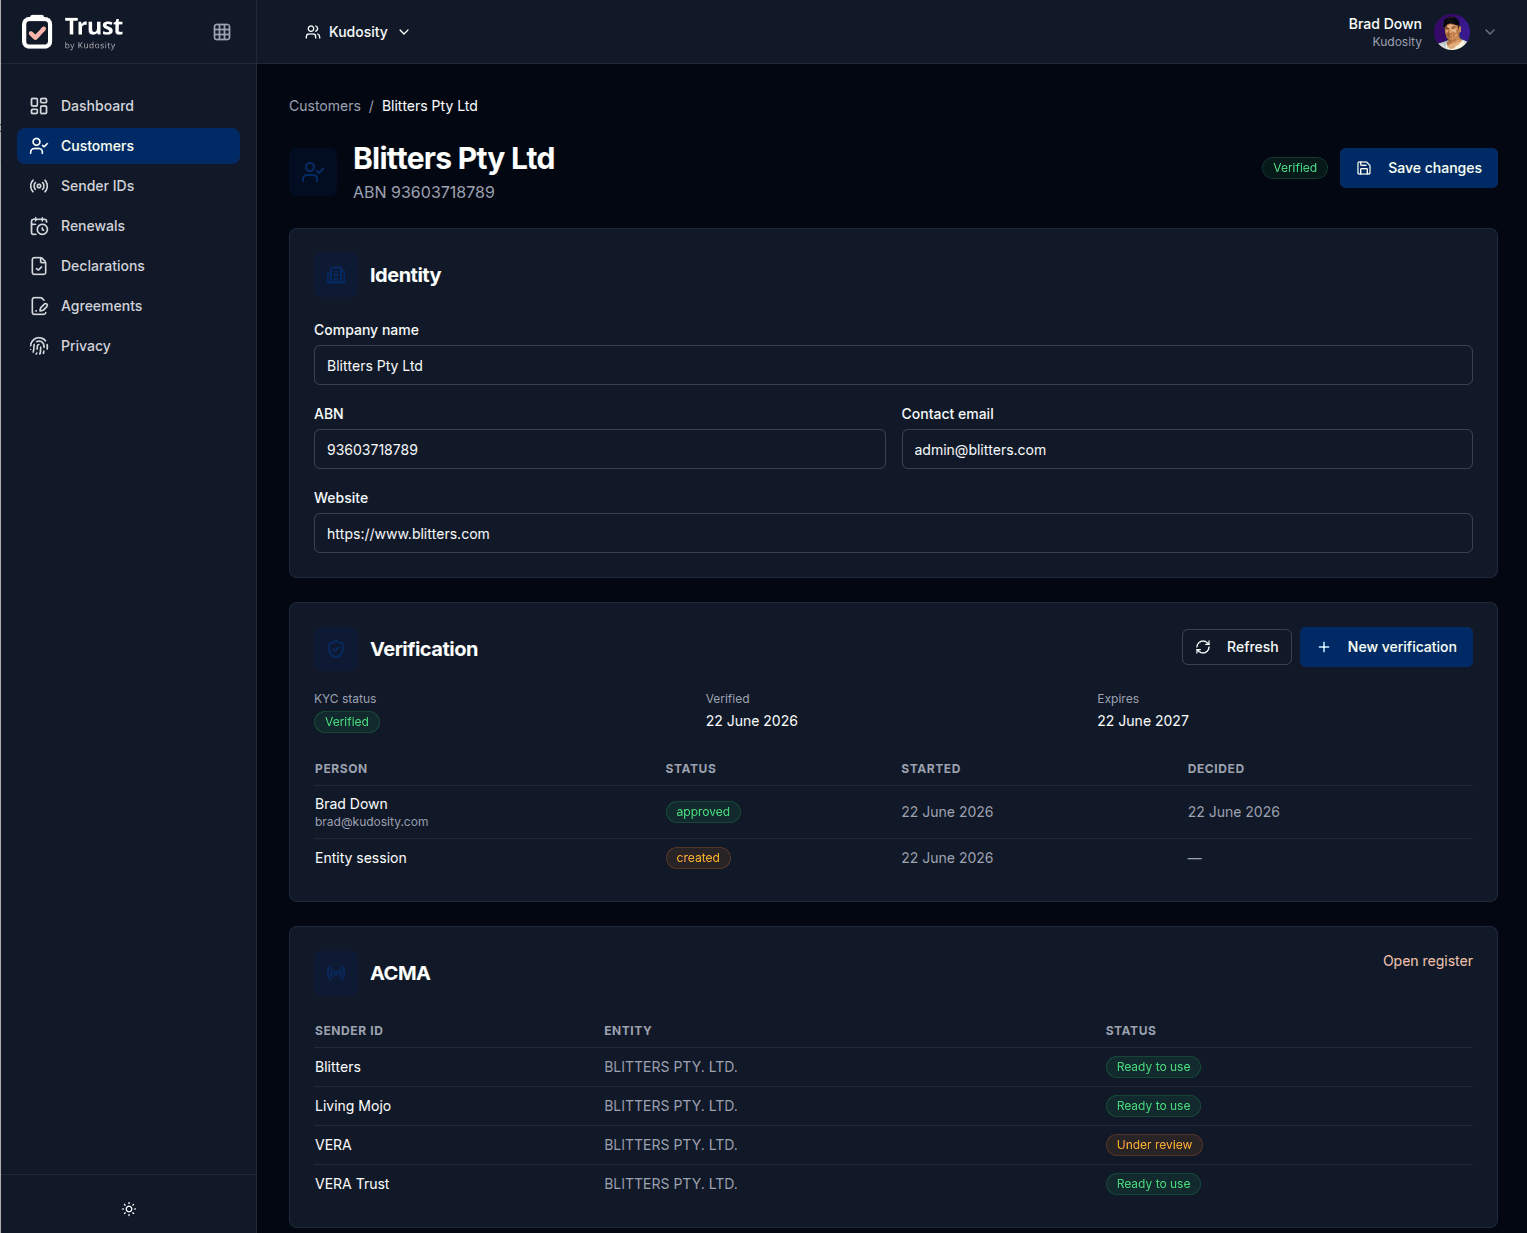The image size is (1527, 1233).
Task: Open Sender IDs in sidebar
Action: pyautogui.click(x=129, y=186)
